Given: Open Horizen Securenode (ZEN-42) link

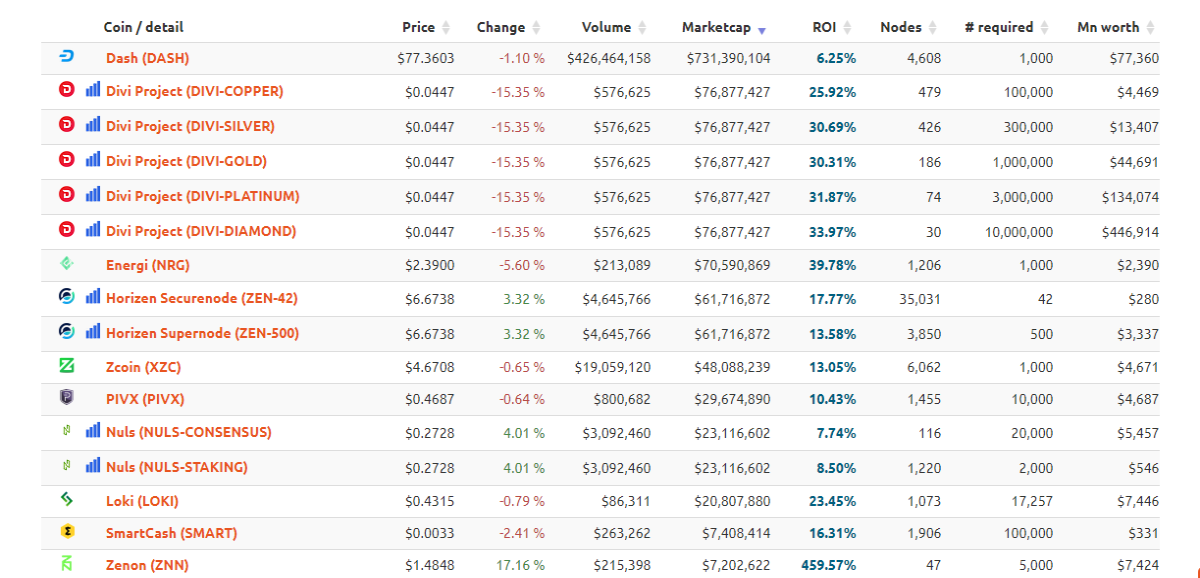Looking at the screenshot, I should coord(202,298).
